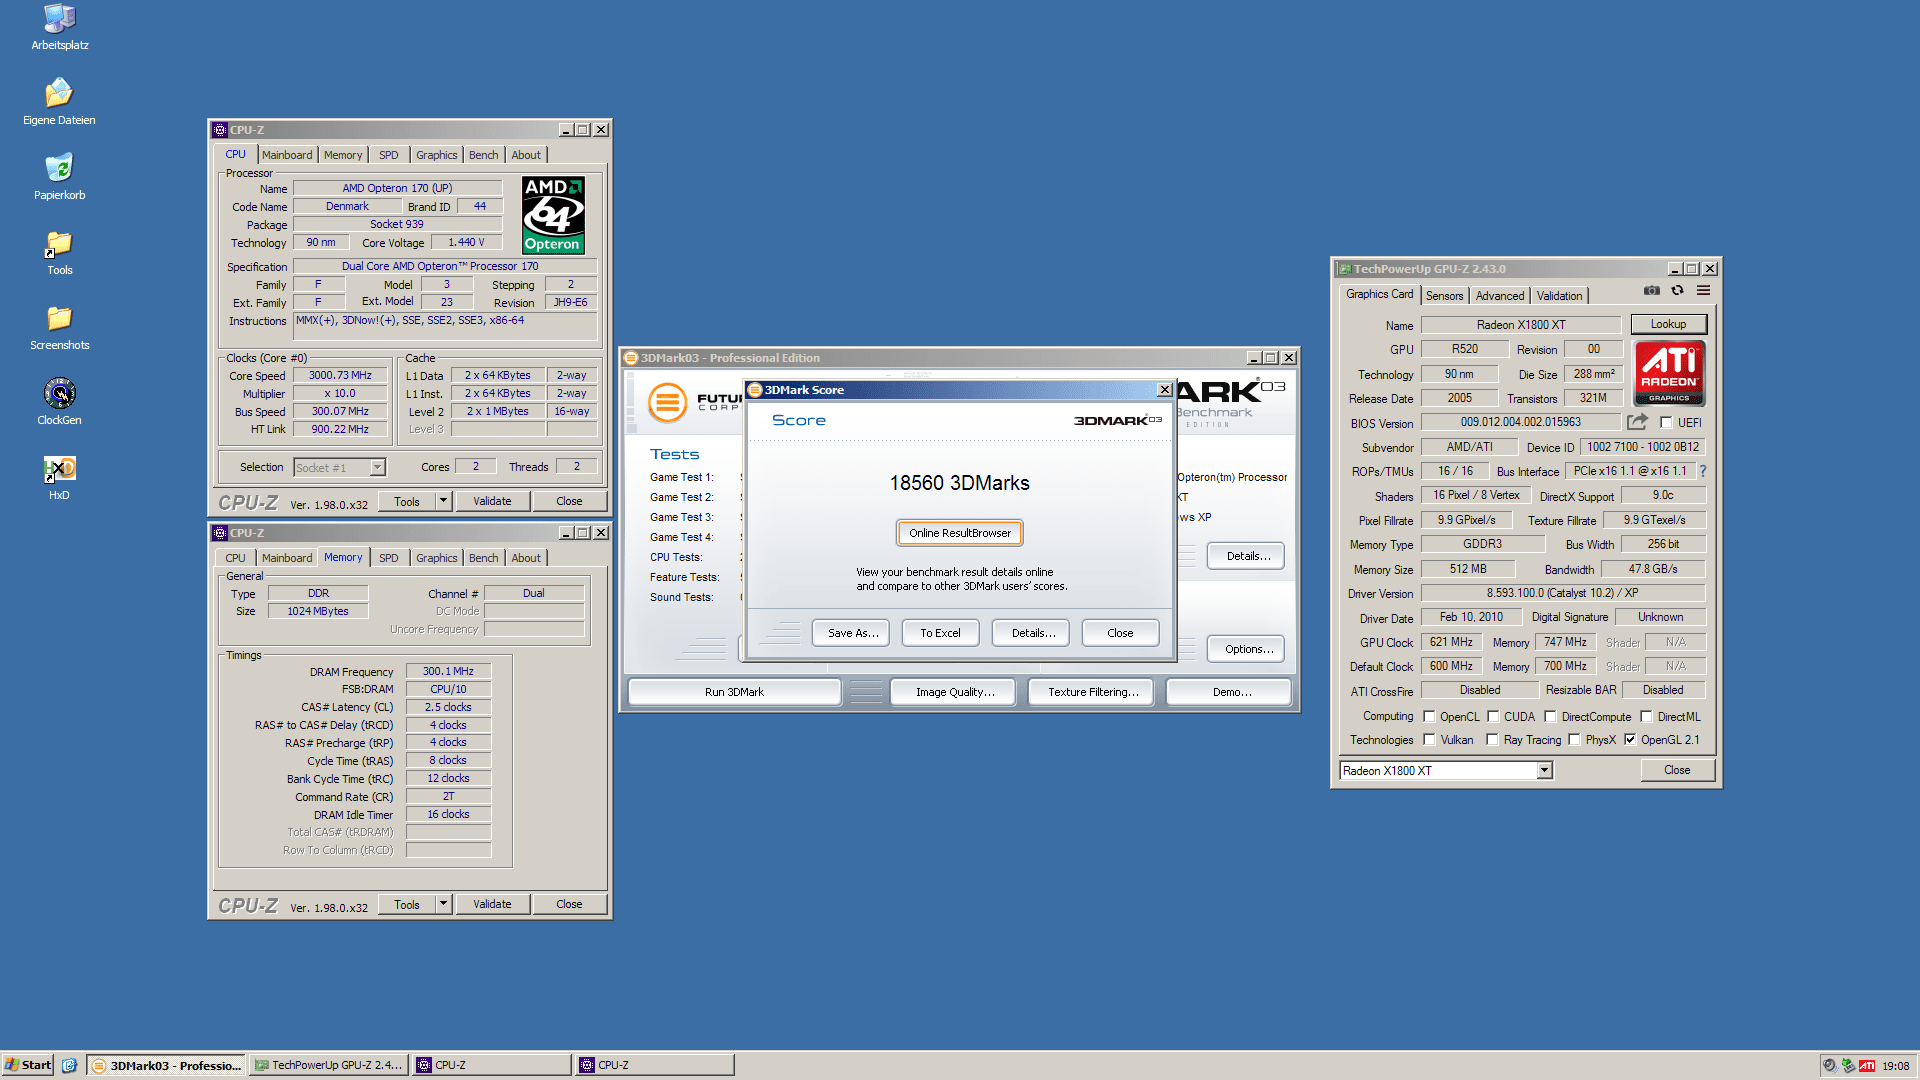Click Close button in GPU-Z window

pos(1677,770)
